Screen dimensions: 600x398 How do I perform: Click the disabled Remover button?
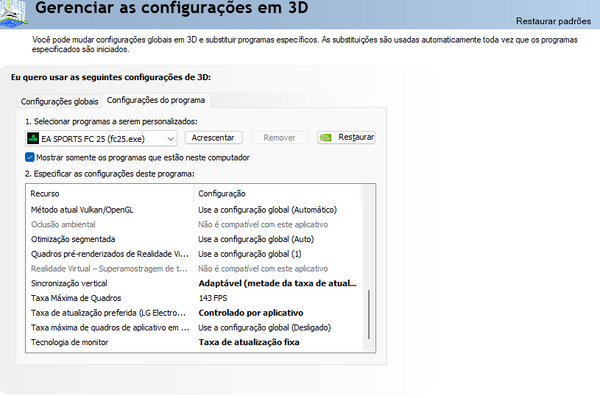click(x=280, y=138)
